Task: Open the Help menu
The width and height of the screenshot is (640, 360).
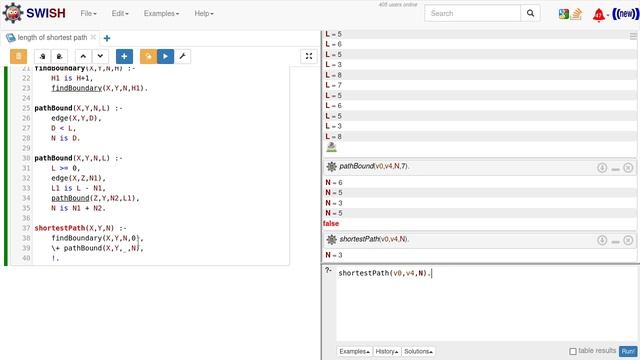Action: tap(204, 13)
